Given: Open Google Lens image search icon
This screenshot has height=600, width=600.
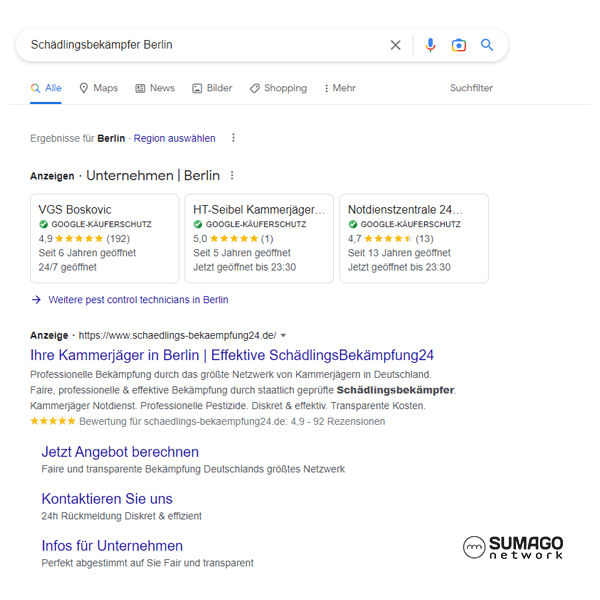Looking at the screenshot, I should (458, 45).
